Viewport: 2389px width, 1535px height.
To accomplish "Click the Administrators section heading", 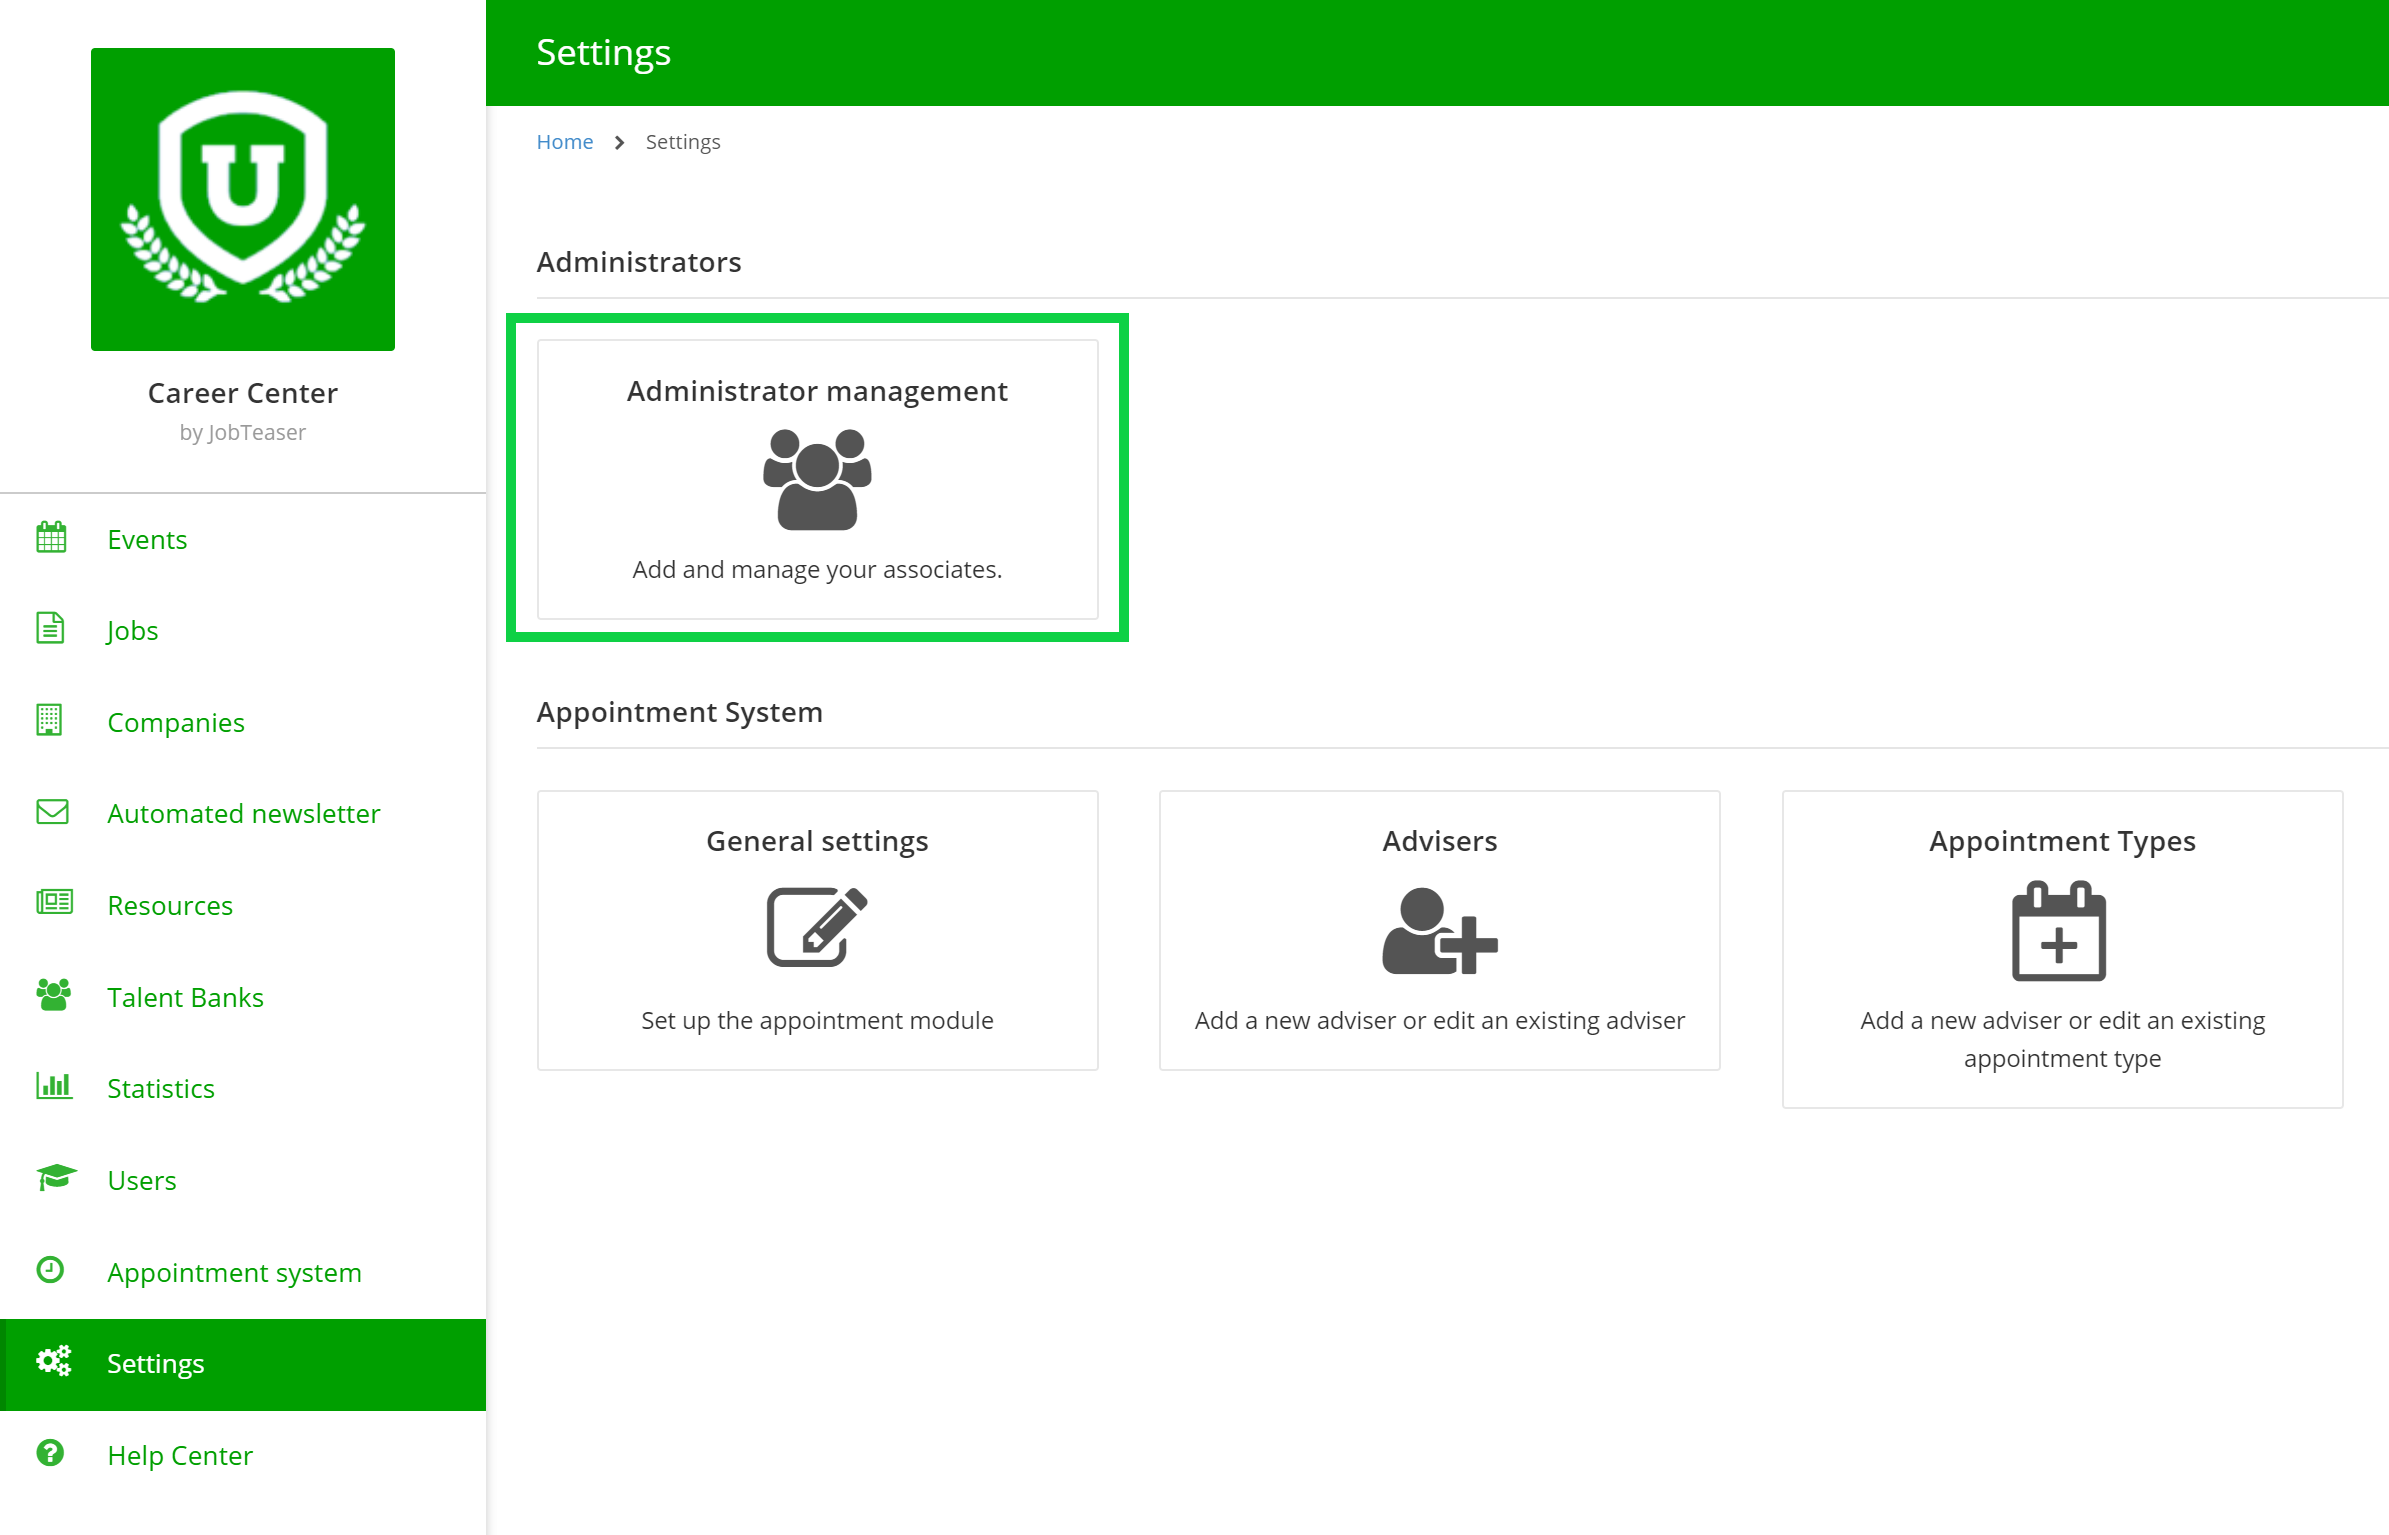I will [x=639, y=262].
